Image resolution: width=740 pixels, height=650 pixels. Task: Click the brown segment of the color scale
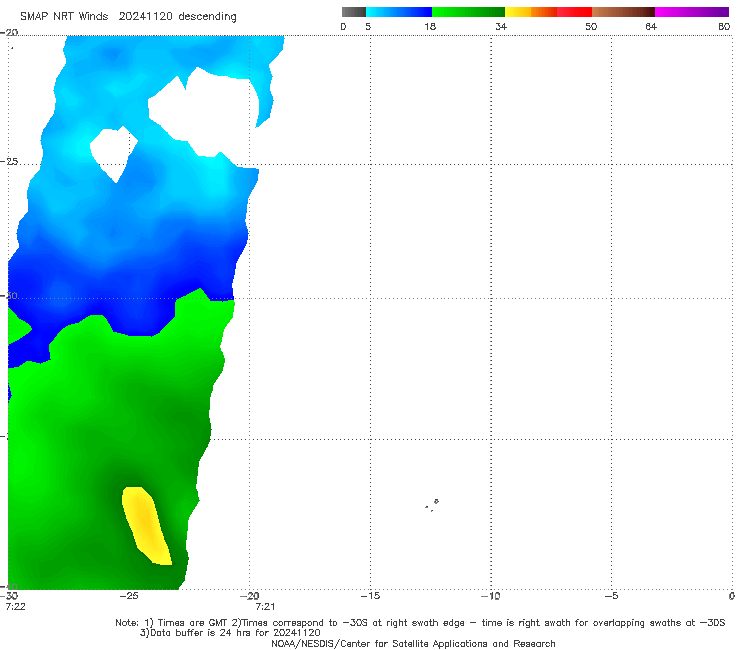coord(623,12)
